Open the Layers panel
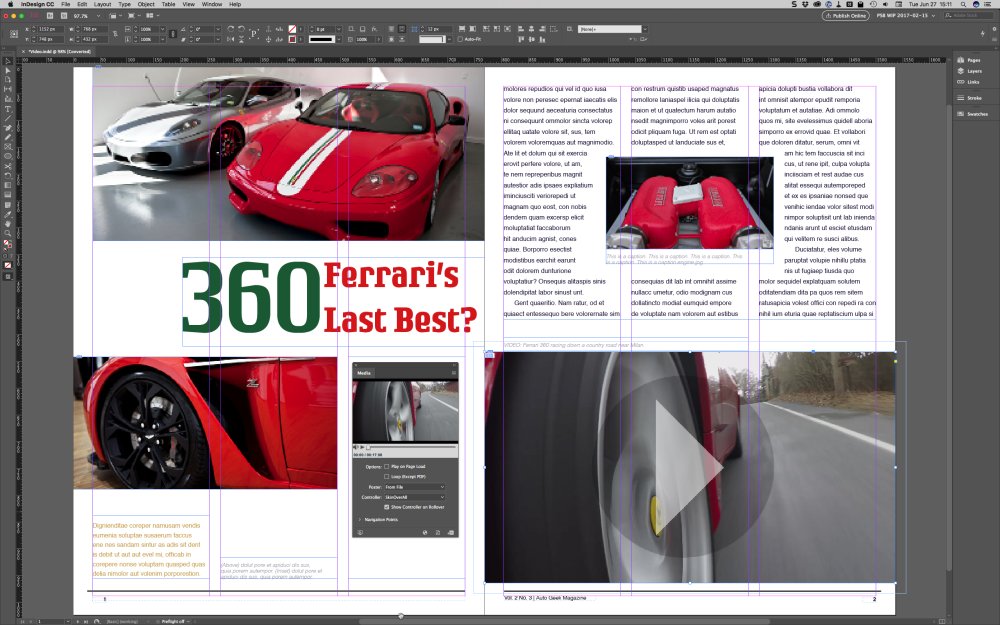This screenshot has width=1000, height=625. pyautogui.click(x=969, y=71)
